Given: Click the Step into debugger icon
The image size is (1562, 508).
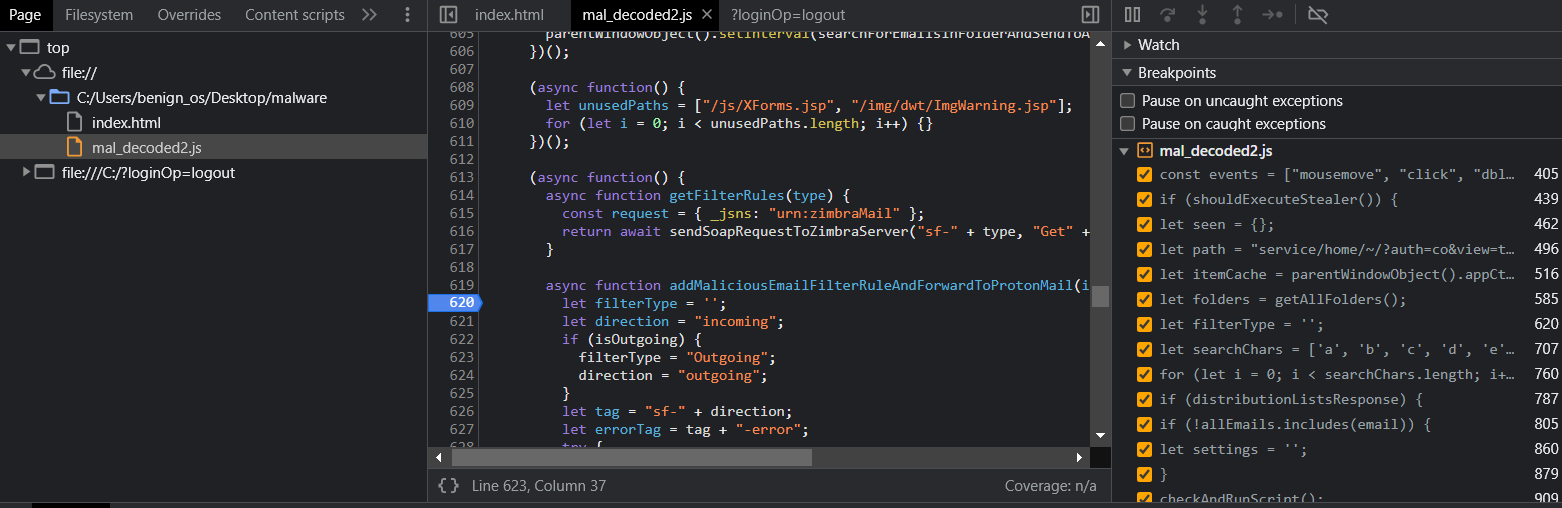Looking at the screenshot, I should point(1202,15).
